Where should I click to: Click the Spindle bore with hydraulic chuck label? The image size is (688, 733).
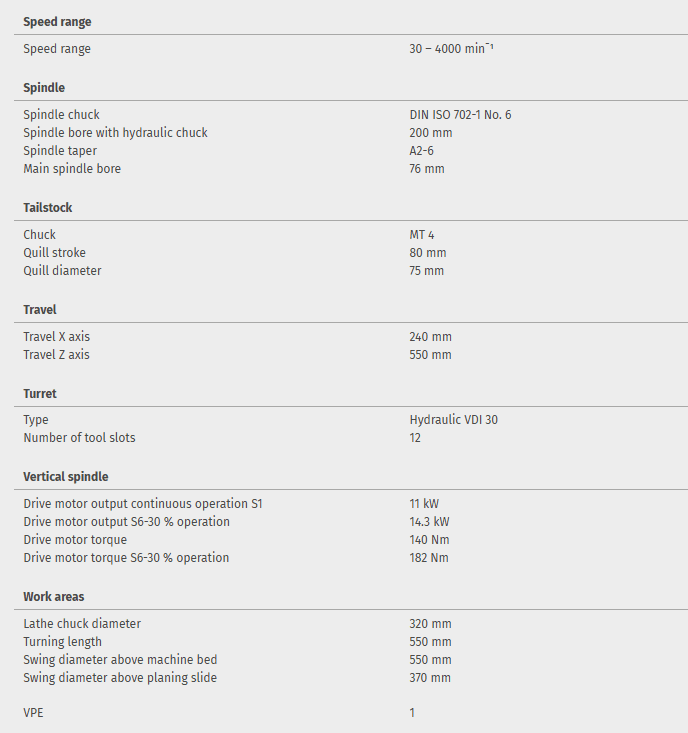tap(115, 133)
